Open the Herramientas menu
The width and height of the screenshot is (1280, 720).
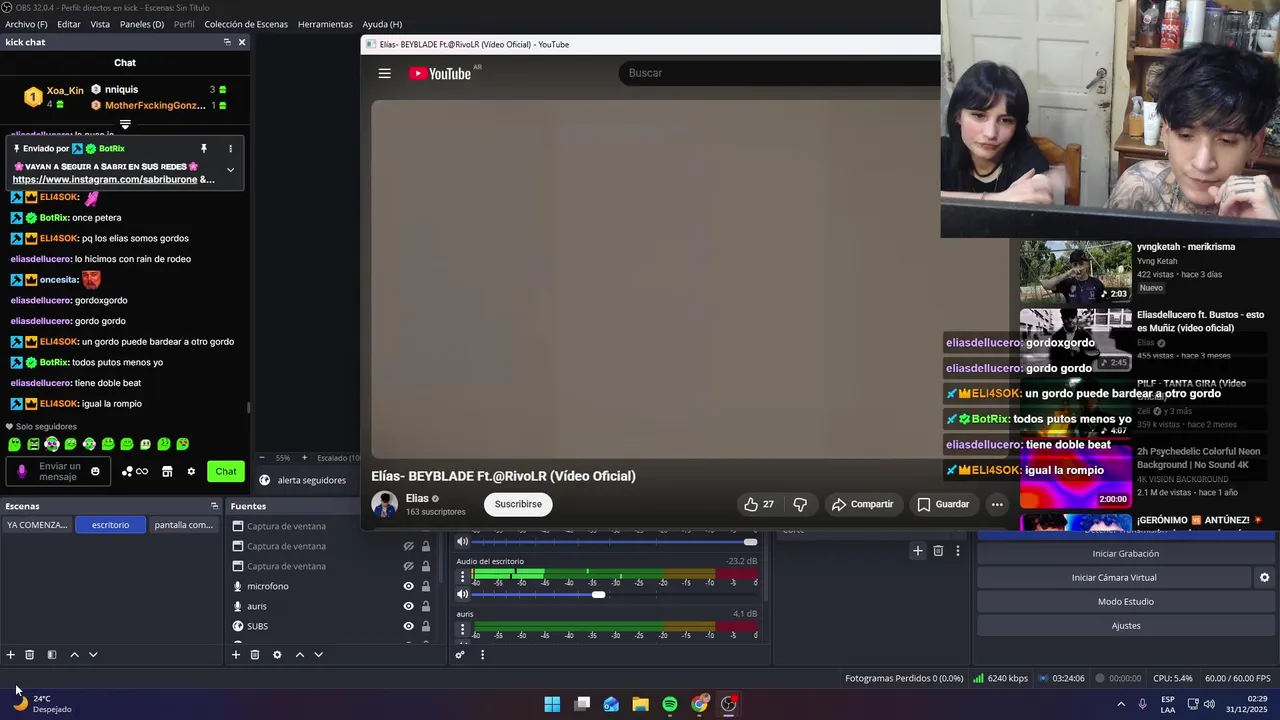325,24
